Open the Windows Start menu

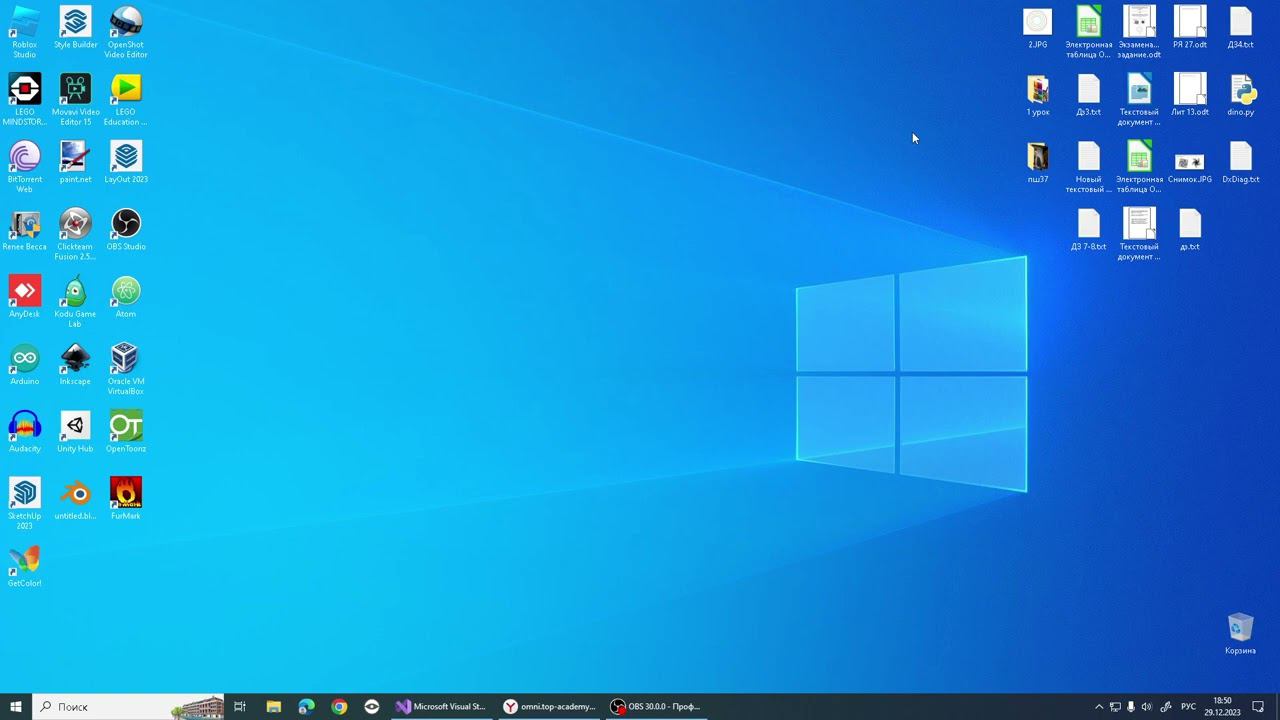click(16, 706)
